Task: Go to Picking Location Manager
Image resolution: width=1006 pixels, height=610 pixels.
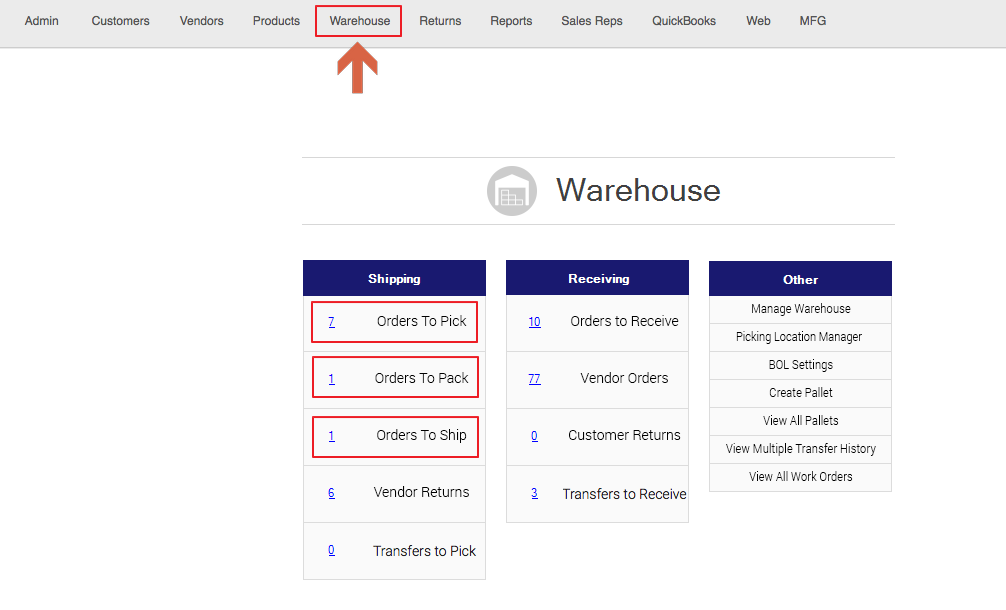Action: 798,337
